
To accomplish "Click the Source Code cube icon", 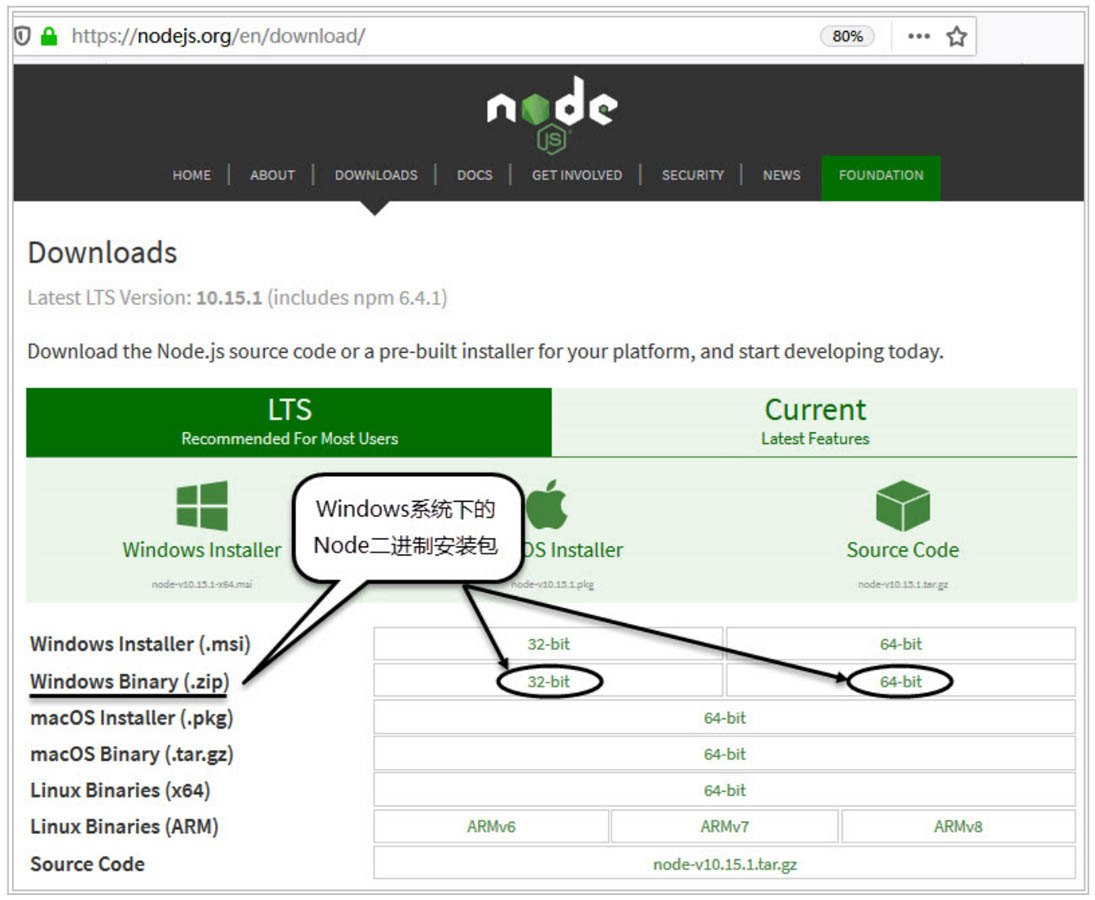I will point(902,506).
